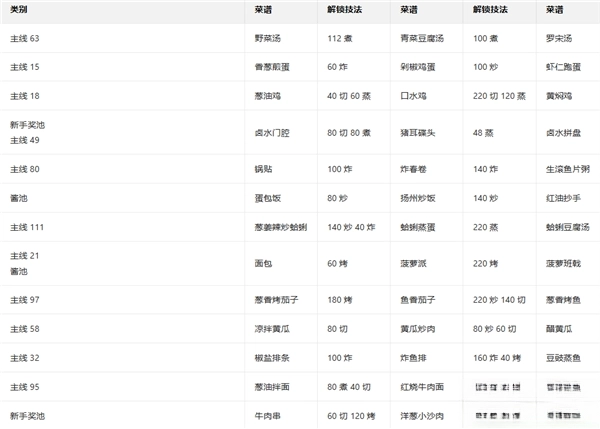Select the 生滚鱼片粥 cell
This screenshot has width=600, height=429.
tap(567, 169)
